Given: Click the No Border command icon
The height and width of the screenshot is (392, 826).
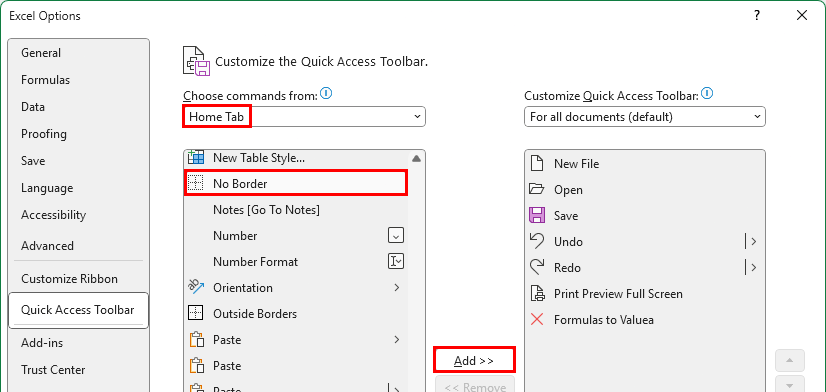Looking at the screenshot, I should pyautogui.click(x=196, y=183).
